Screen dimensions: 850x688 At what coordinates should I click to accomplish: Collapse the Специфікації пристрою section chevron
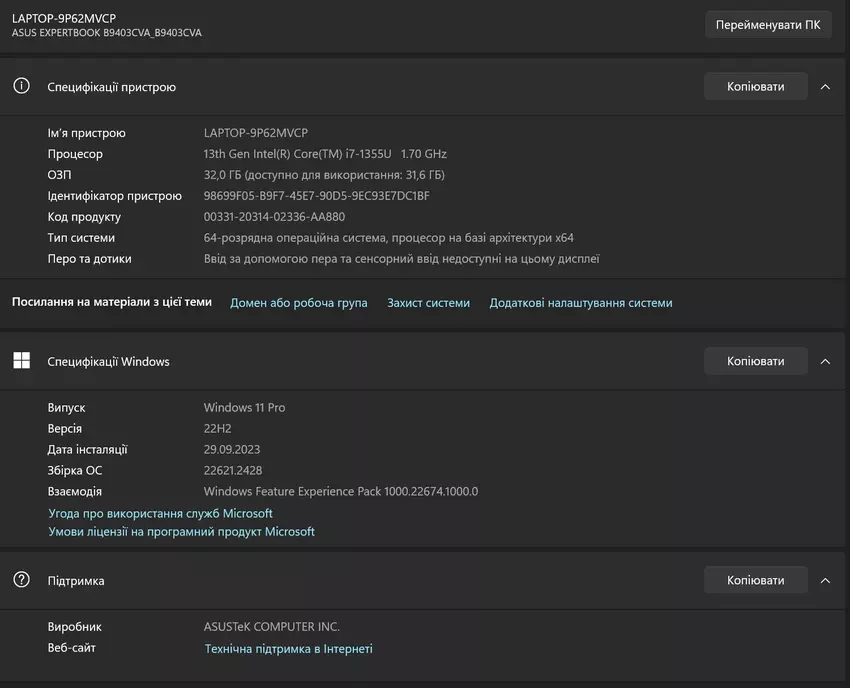click(x=825, y=86)
